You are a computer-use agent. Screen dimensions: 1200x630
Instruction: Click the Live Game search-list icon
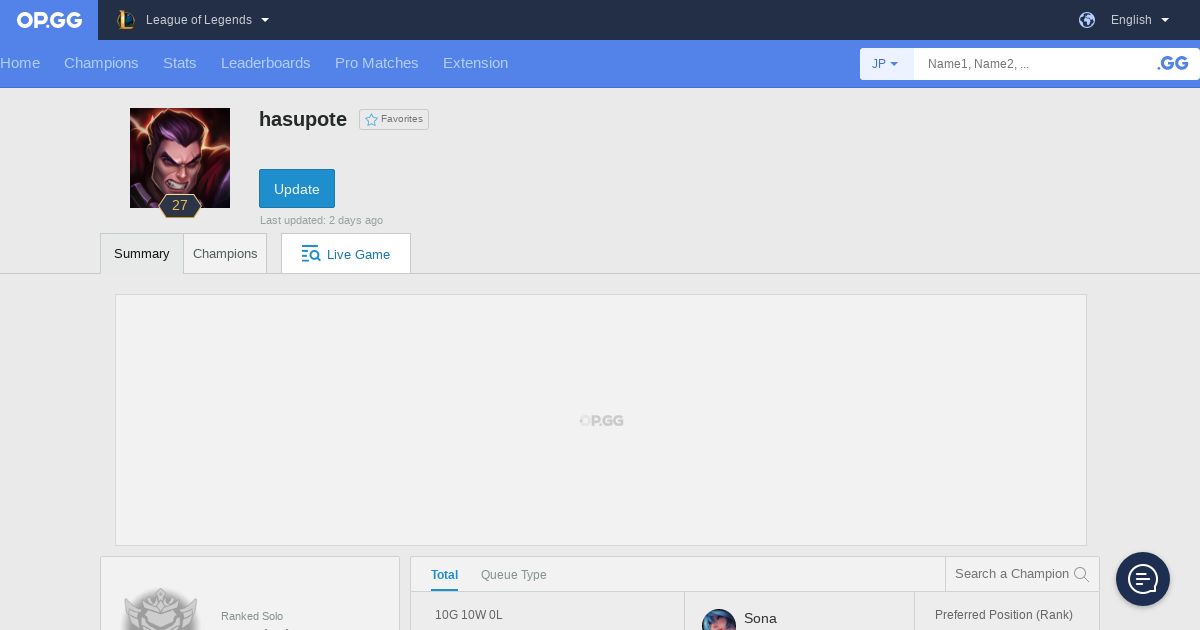[x=311, y=254]
